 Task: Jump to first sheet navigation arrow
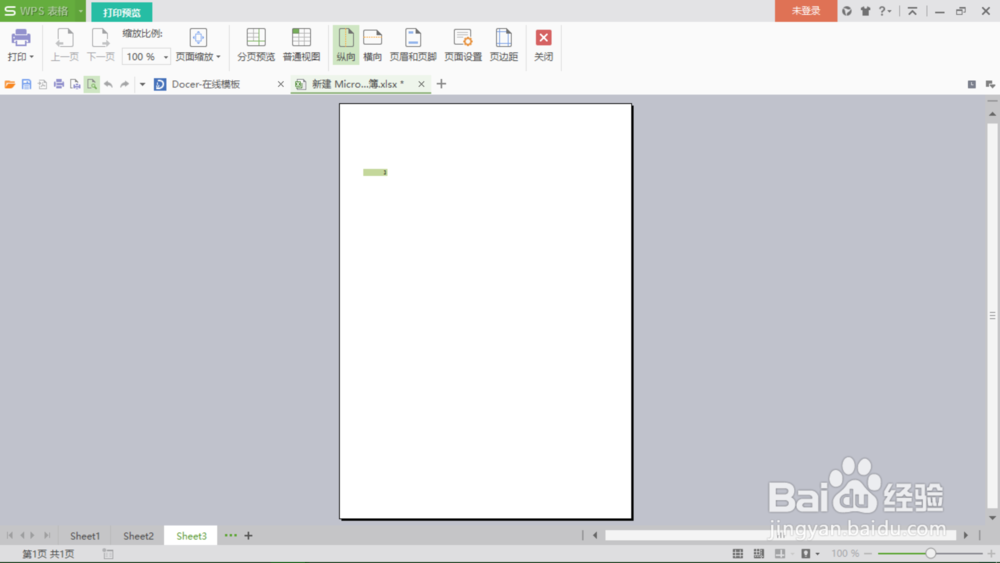(10, 536)
